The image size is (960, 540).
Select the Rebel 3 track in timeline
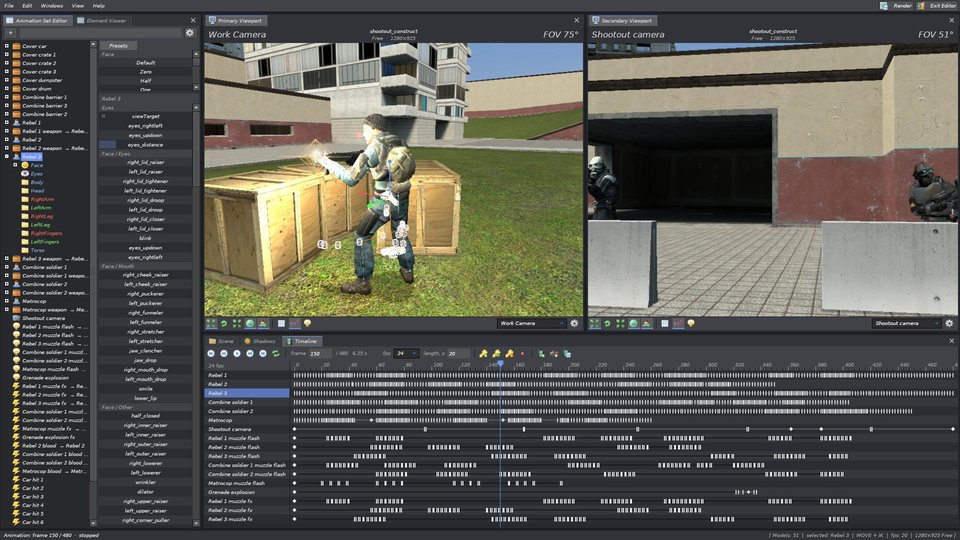coord(247,393)
